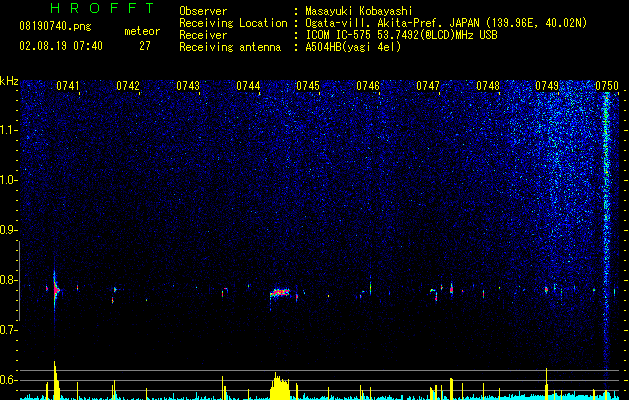Image resolution: width=629 pixels, height=400 pixels.
Task: Select the Ogata-vill. Akita-Pref. JAPAN location text
Action: click(446, 23)
